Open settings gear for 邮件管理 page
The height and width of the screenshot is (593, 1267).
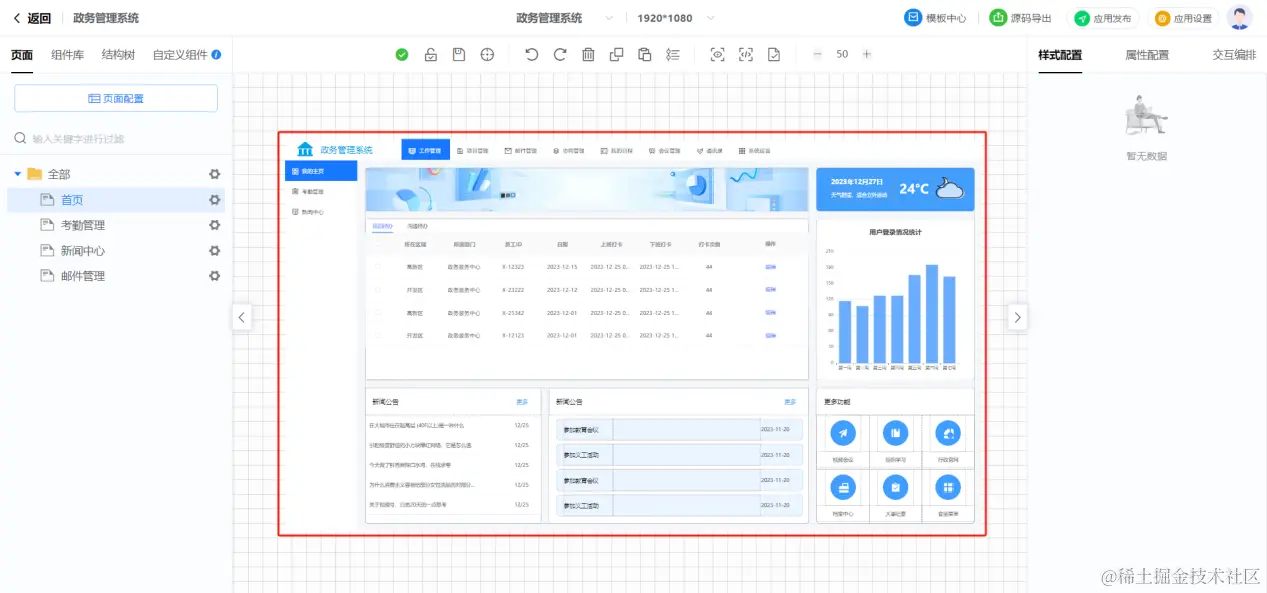pyautogui.click(x=214, y=276)
